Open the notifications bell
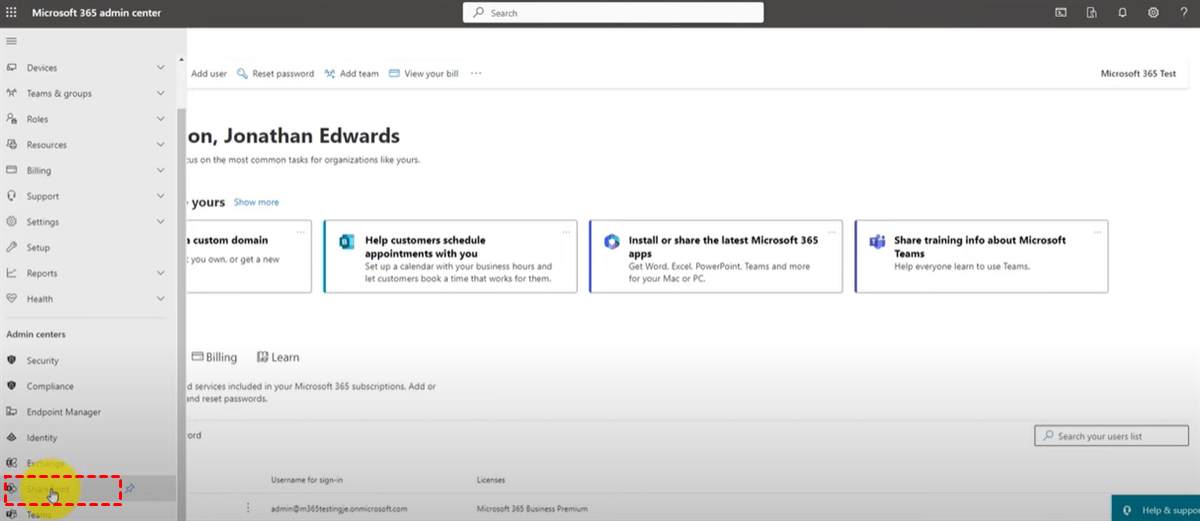Screen dimensions: 1200x521 (1123, 13)
